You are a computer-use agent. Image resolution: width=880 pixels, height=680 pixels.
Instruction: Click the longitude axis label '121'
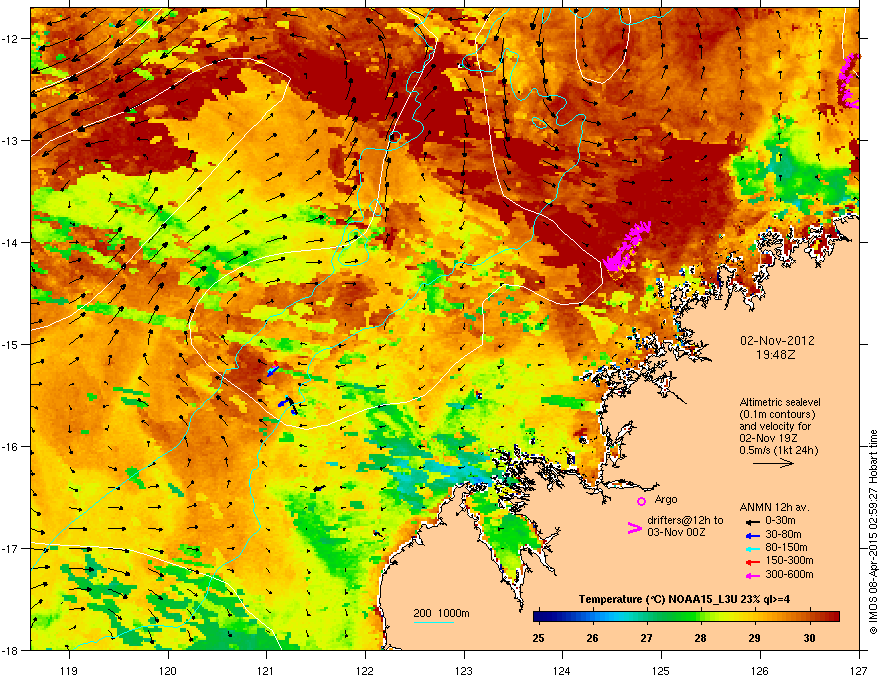(266, 670)
